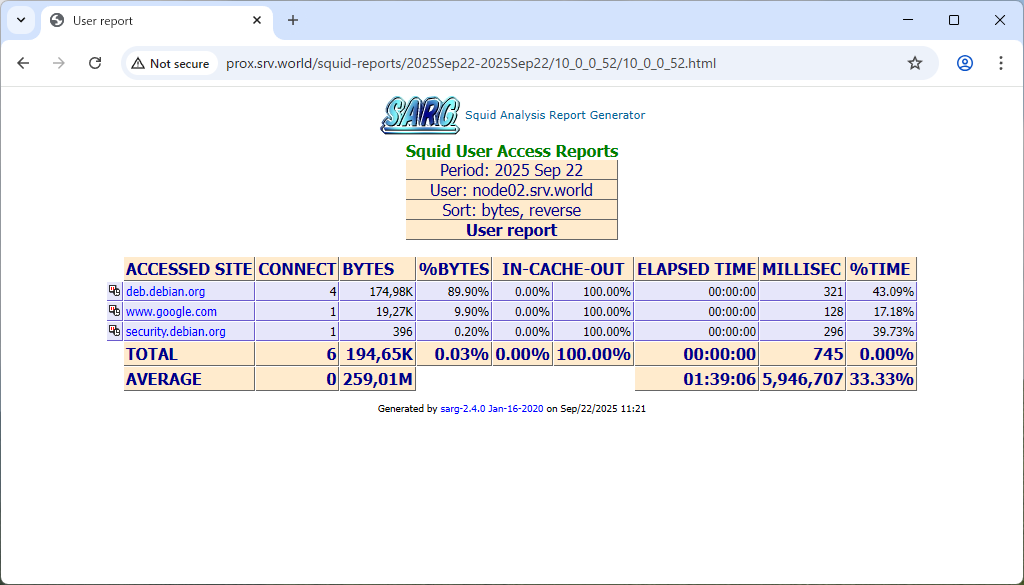The height and width of the screenshot is (585, 1024).
Task: Select the User report tab
Action: click(x=150, y=20)
